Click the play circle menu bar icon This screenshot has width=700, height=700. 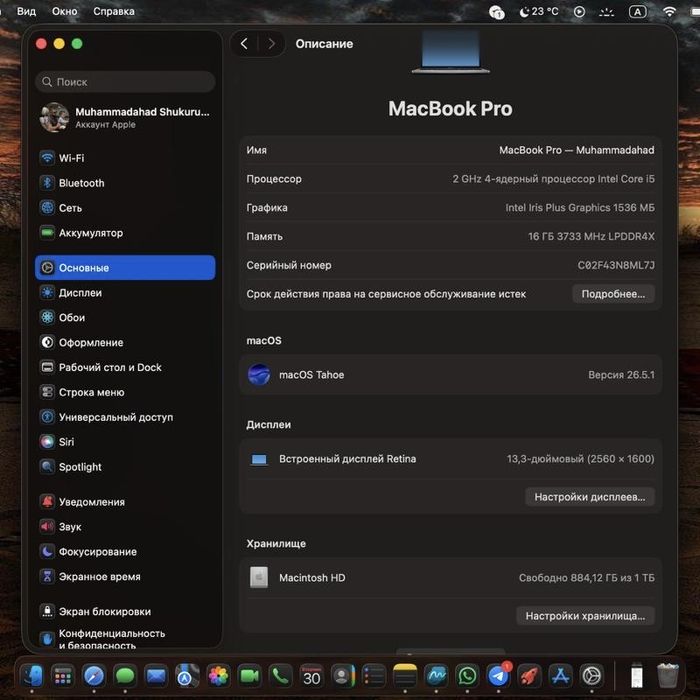click(579, 12)
